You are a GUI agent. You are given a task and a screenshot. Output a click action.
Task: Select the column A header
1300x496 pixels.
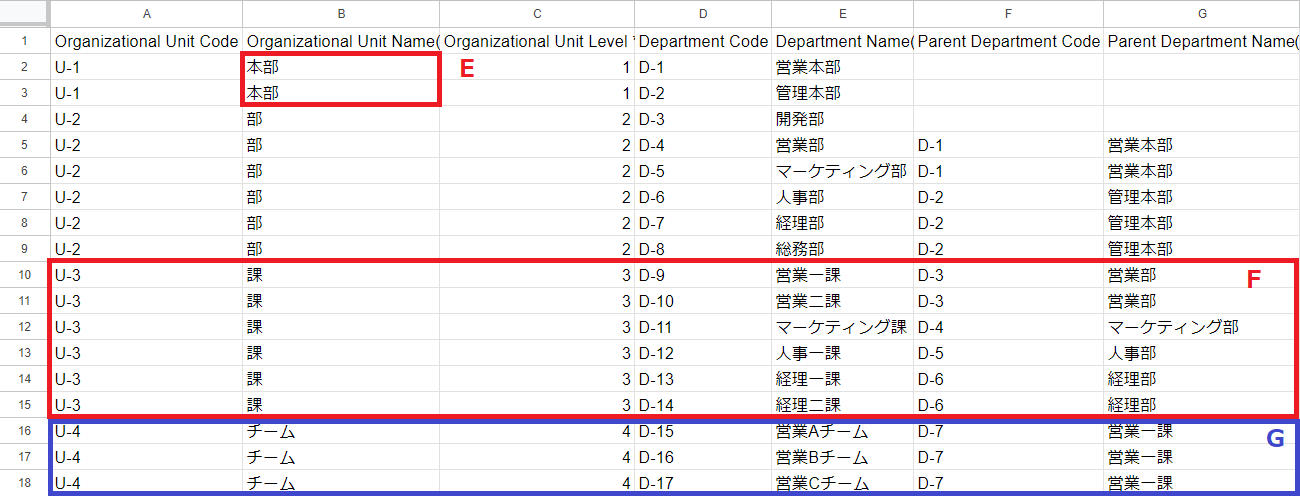146,14
